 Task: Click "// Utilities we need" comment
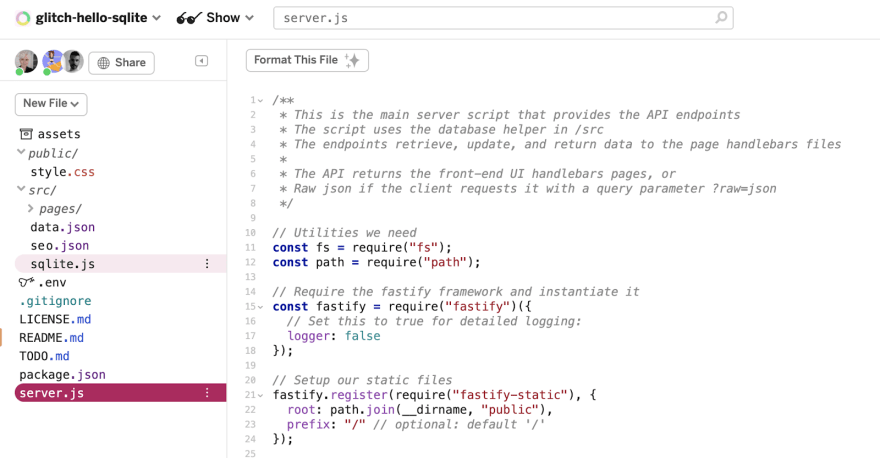coord(345,233)
